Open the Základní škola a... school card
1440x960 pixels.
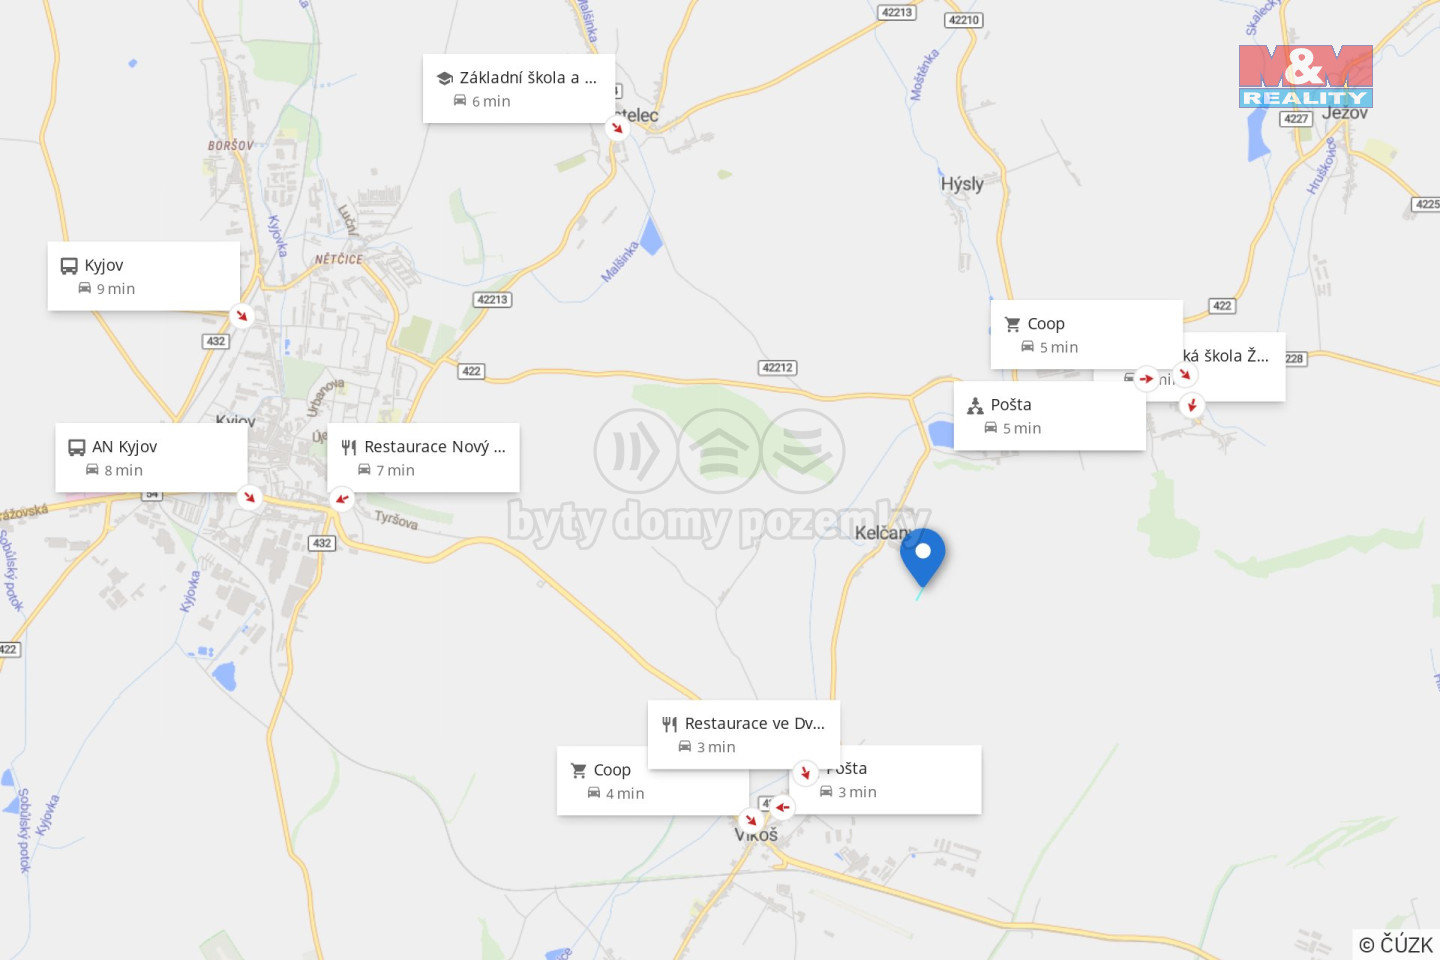tap(519, 89)
